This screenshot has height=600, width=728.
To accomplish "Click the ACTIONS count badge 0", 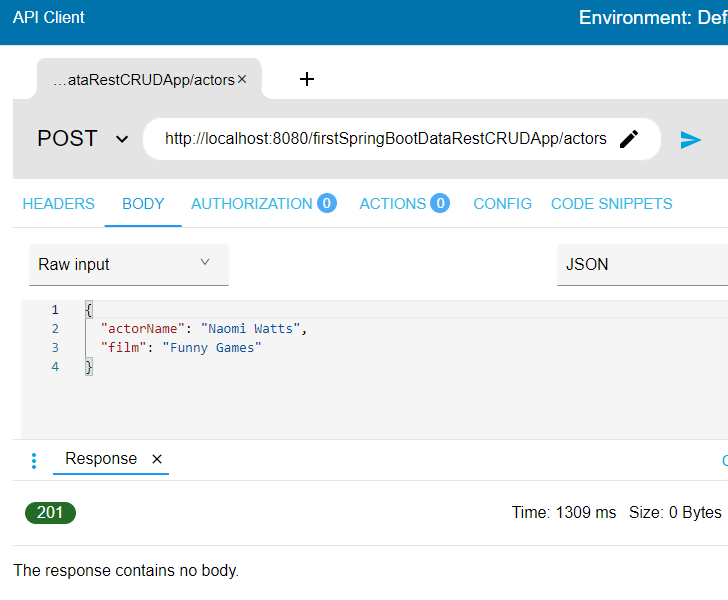I will pos(440,203).
